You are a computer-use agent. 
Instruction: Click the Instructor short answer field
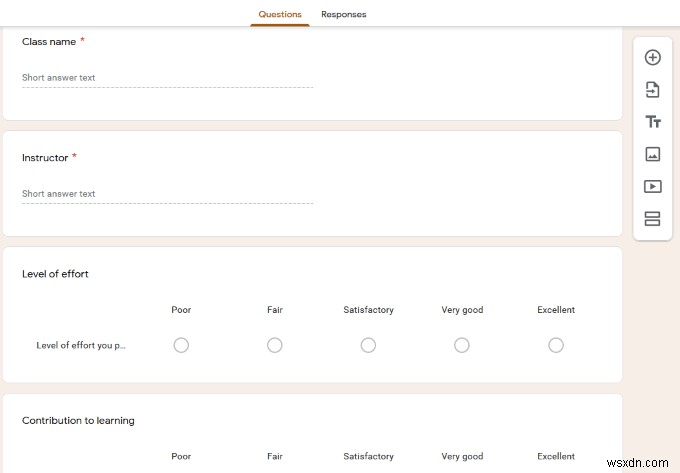167,194
